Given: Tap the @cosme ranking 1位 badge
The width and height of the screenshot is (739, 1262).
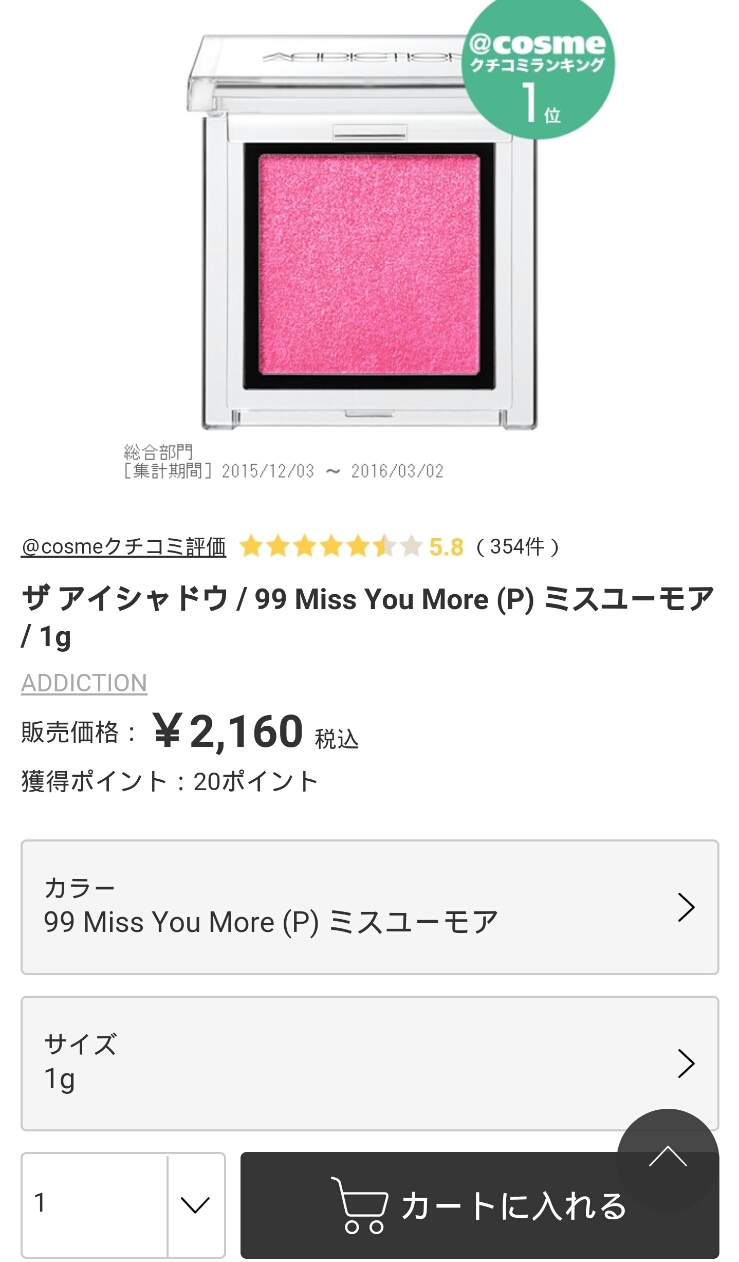Looking at the screenshot, I should (537, 70).
